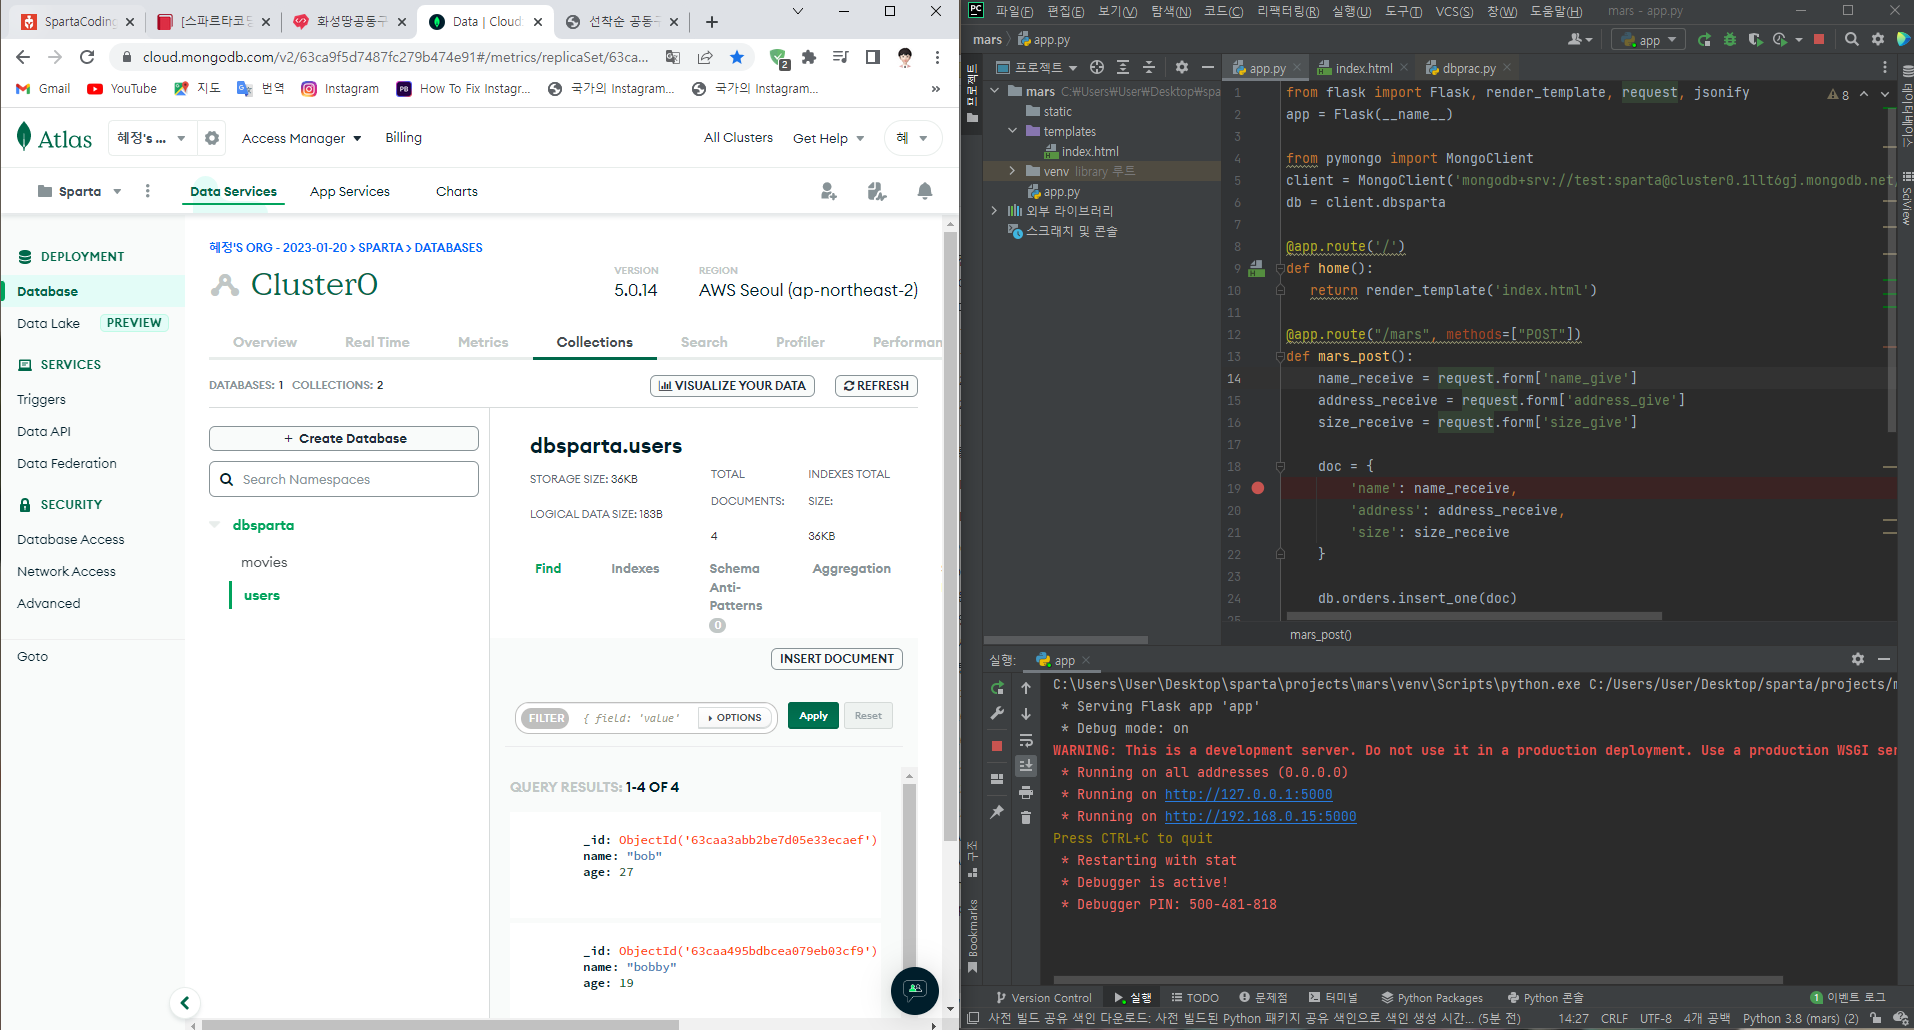Click REFRESH button in Collections

pos(876,386)
